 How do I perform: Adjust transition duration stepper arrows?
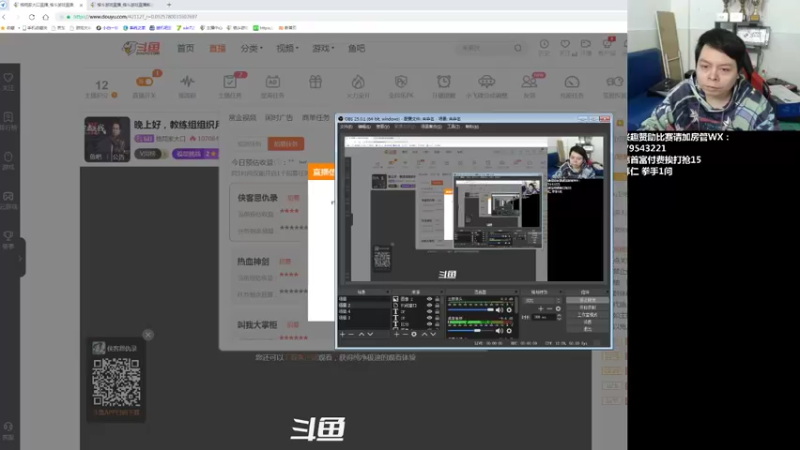pos(559,317)
